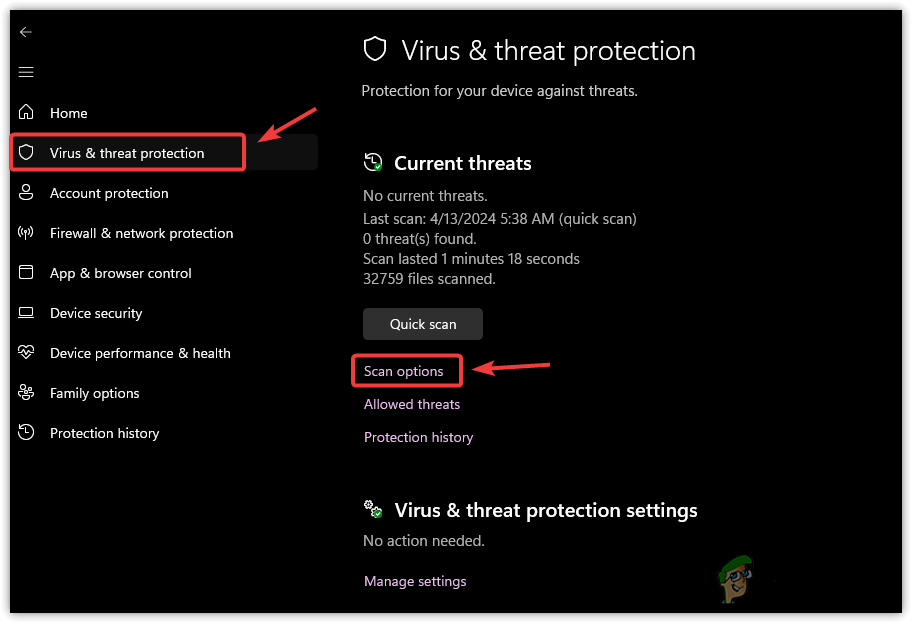
Task: Start a Quick scan
Action: pyautogui.click(x=422, y=324)
